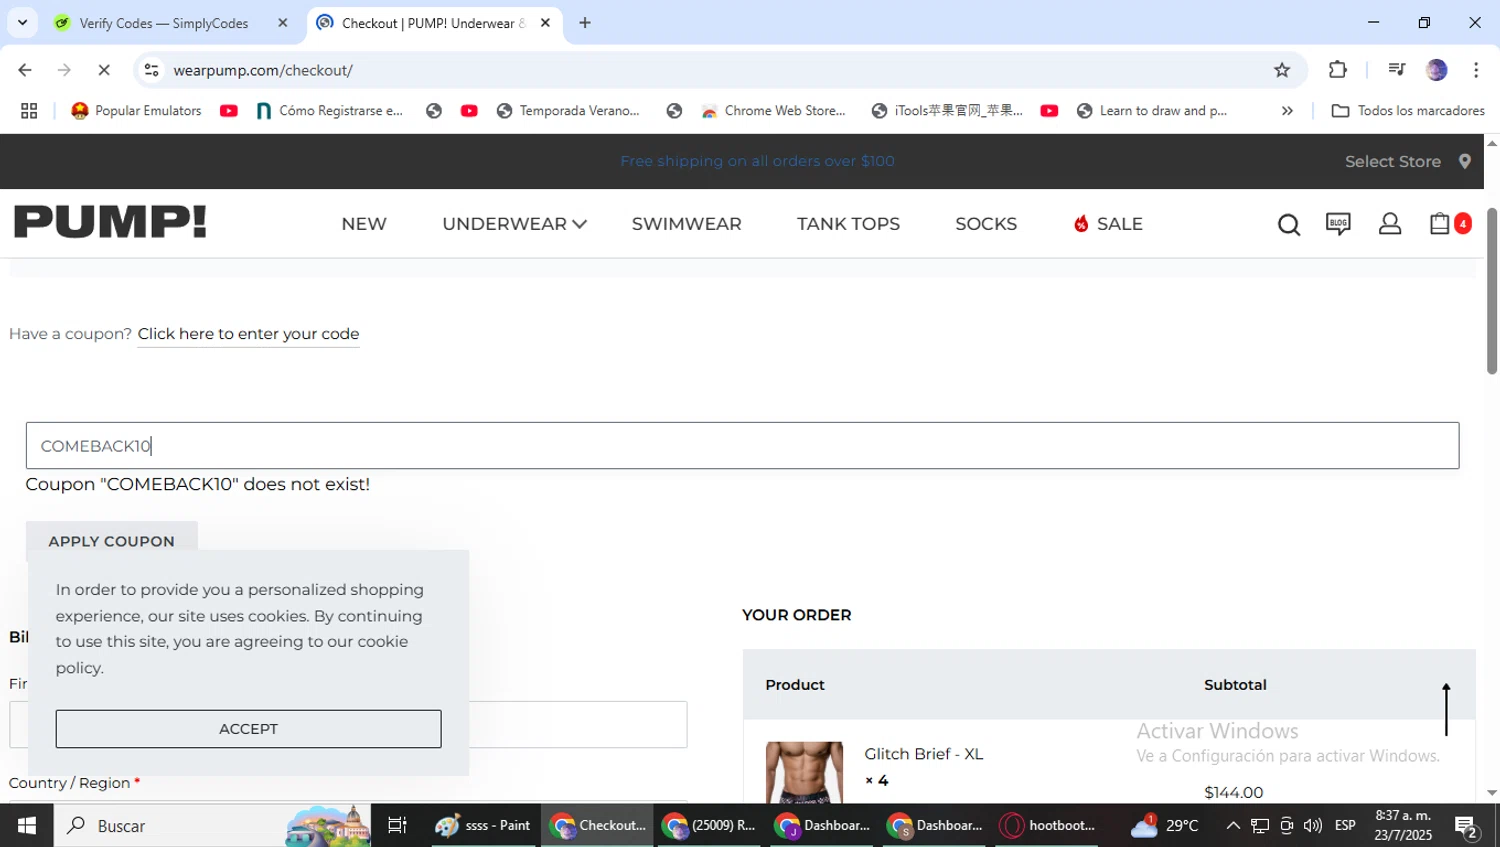Click the address bar URL

click(x=263, y=70)
